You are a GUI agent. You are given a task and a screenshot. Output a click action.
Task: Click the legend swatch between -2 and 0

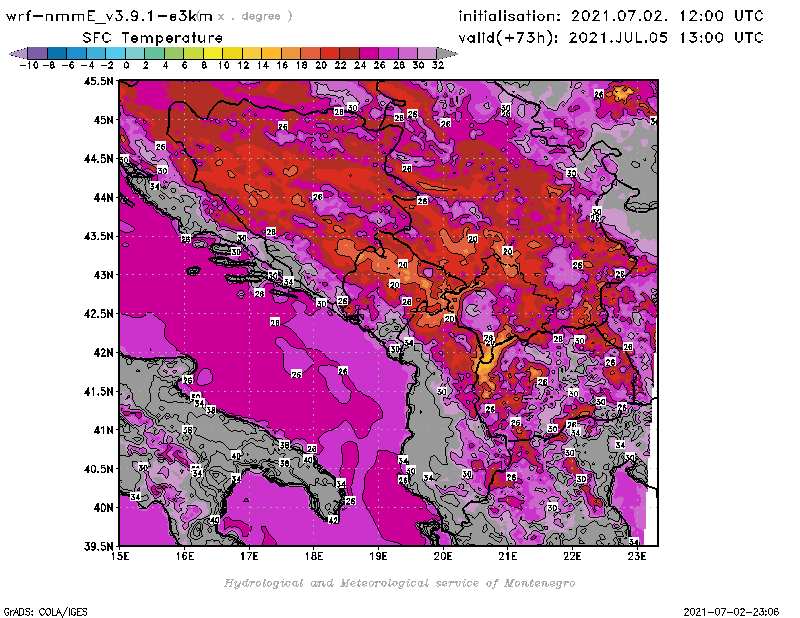(116, 54)
